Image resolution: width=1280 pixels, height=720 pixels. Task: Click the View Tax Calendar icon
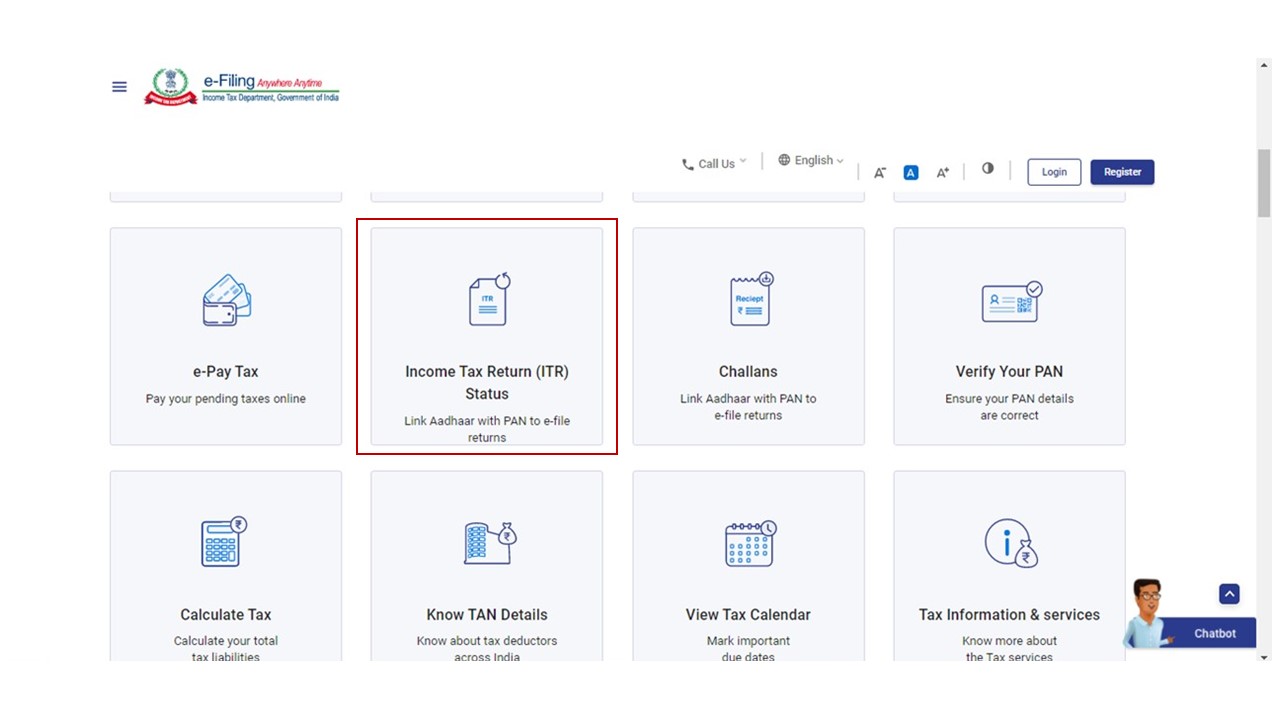point(748,542)
